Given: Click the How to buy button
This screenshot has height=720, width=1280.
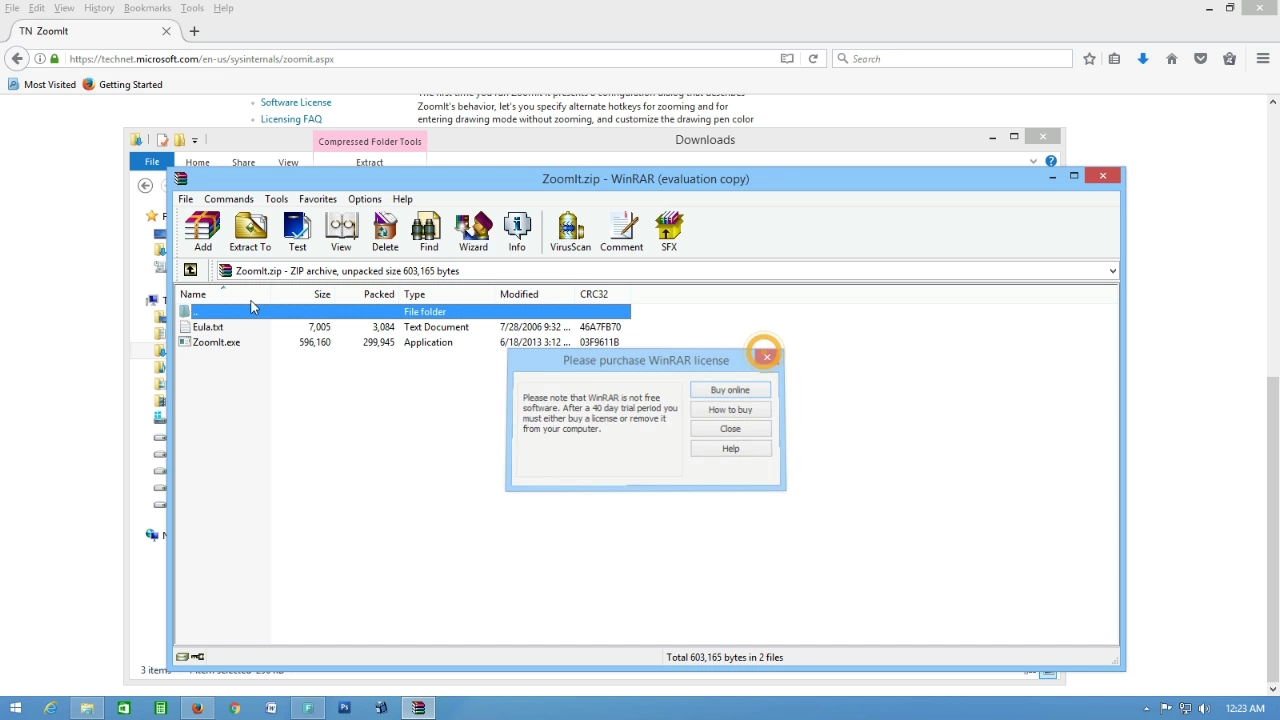Looking at the screenshot, I should pyautogui.click(x=730, y=410).
